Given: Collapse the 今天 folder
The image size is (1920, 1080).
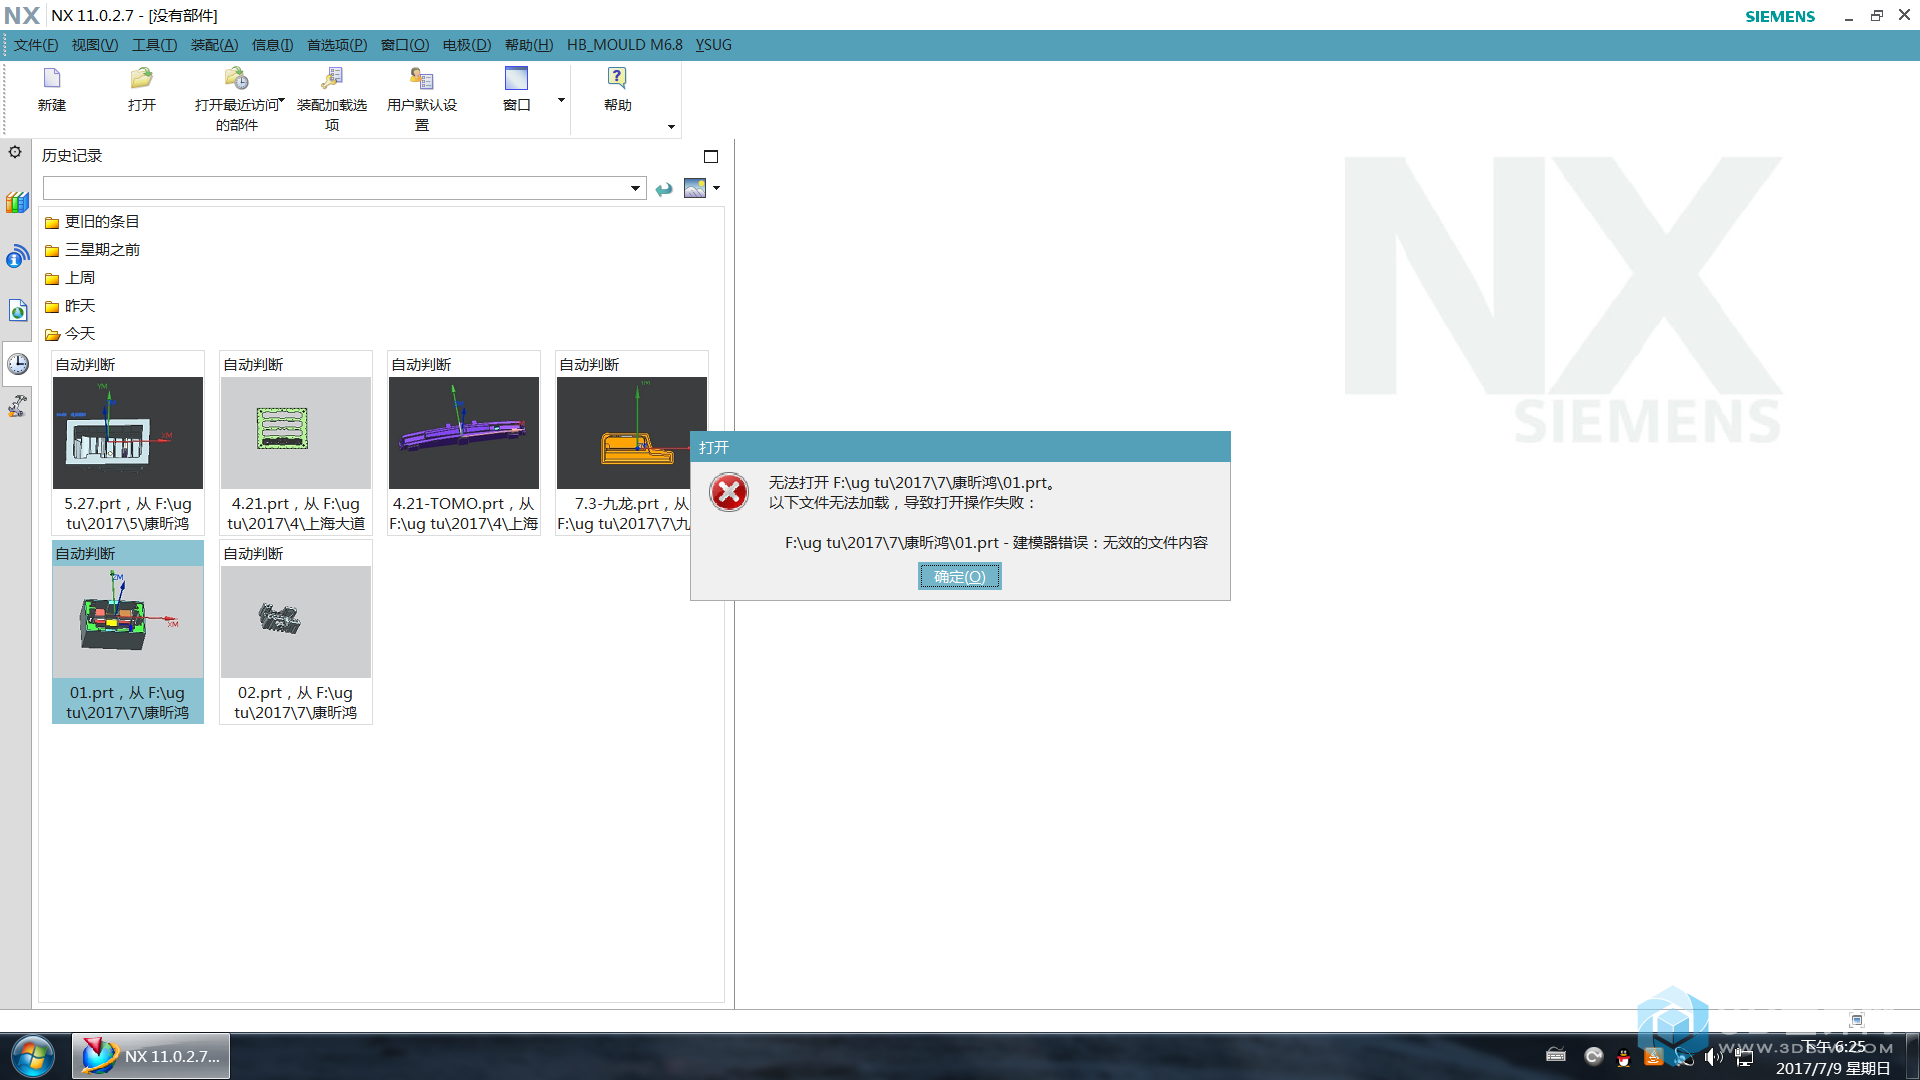Looking at the screenshot, I should (x=70, y=334).
